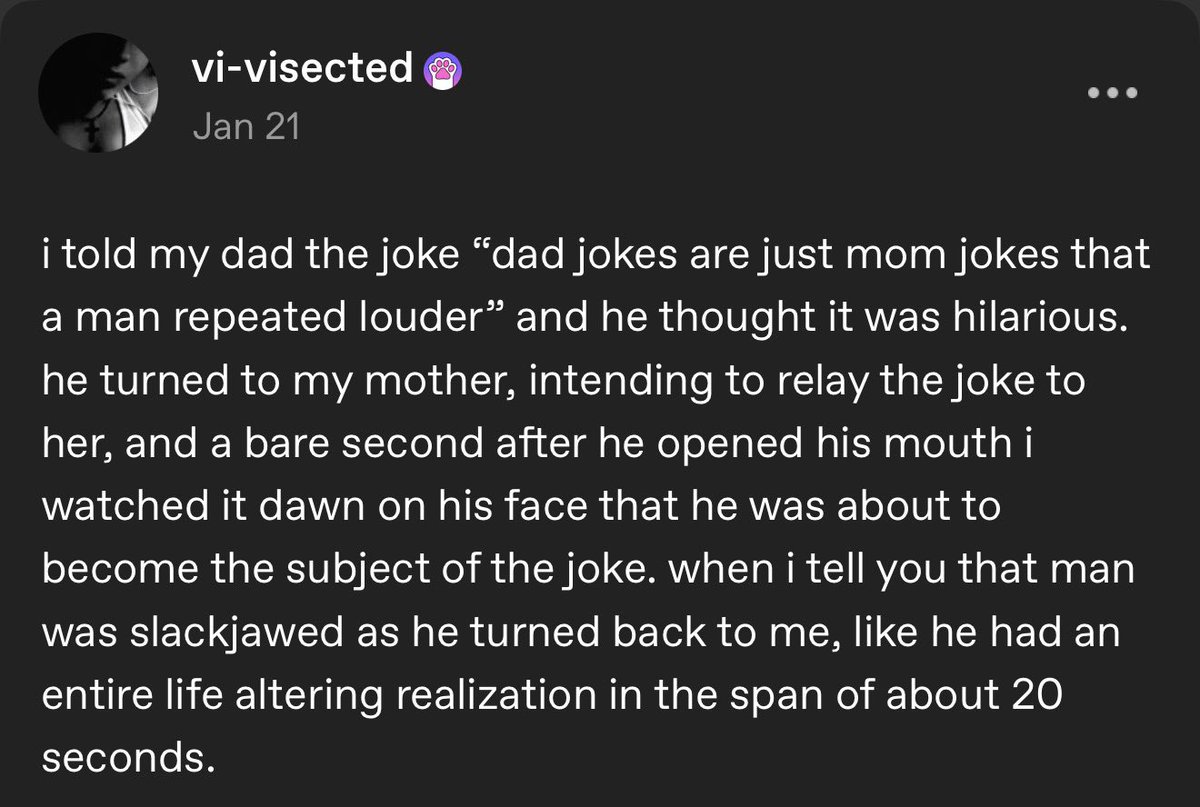Screen dimensions: 1200x807
Task: Click the final word "seconds." in the post
Action: (129, 759)
